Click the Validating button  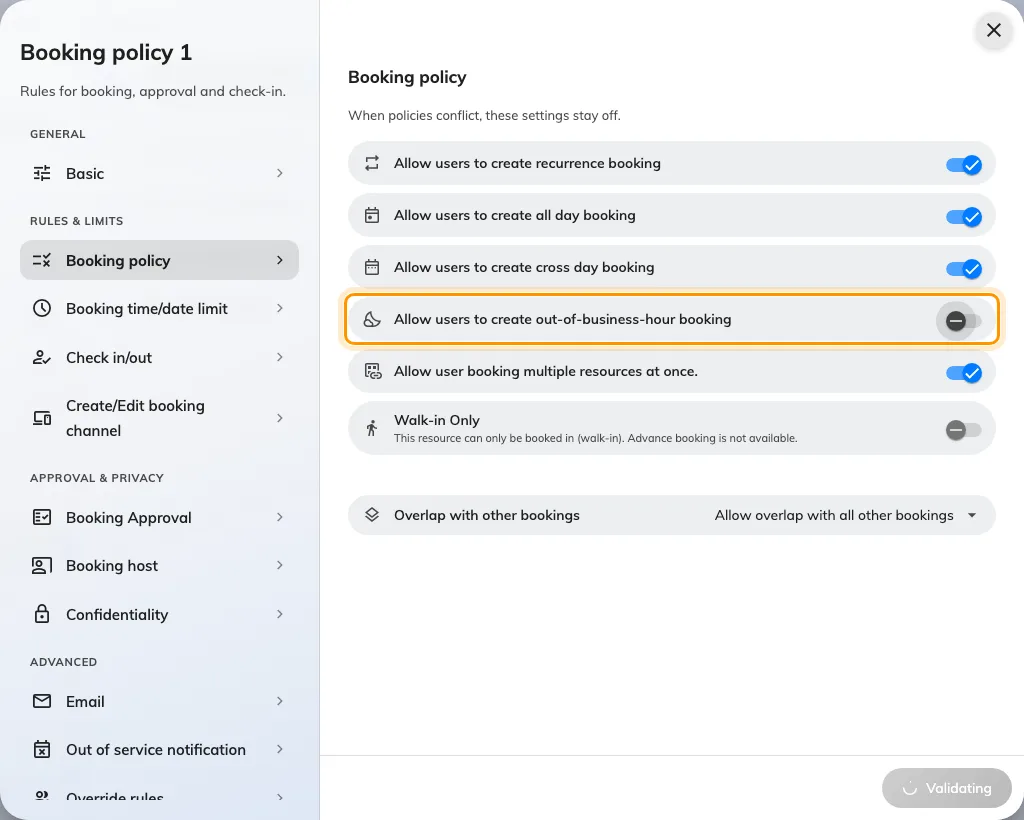tap(946, 788)
